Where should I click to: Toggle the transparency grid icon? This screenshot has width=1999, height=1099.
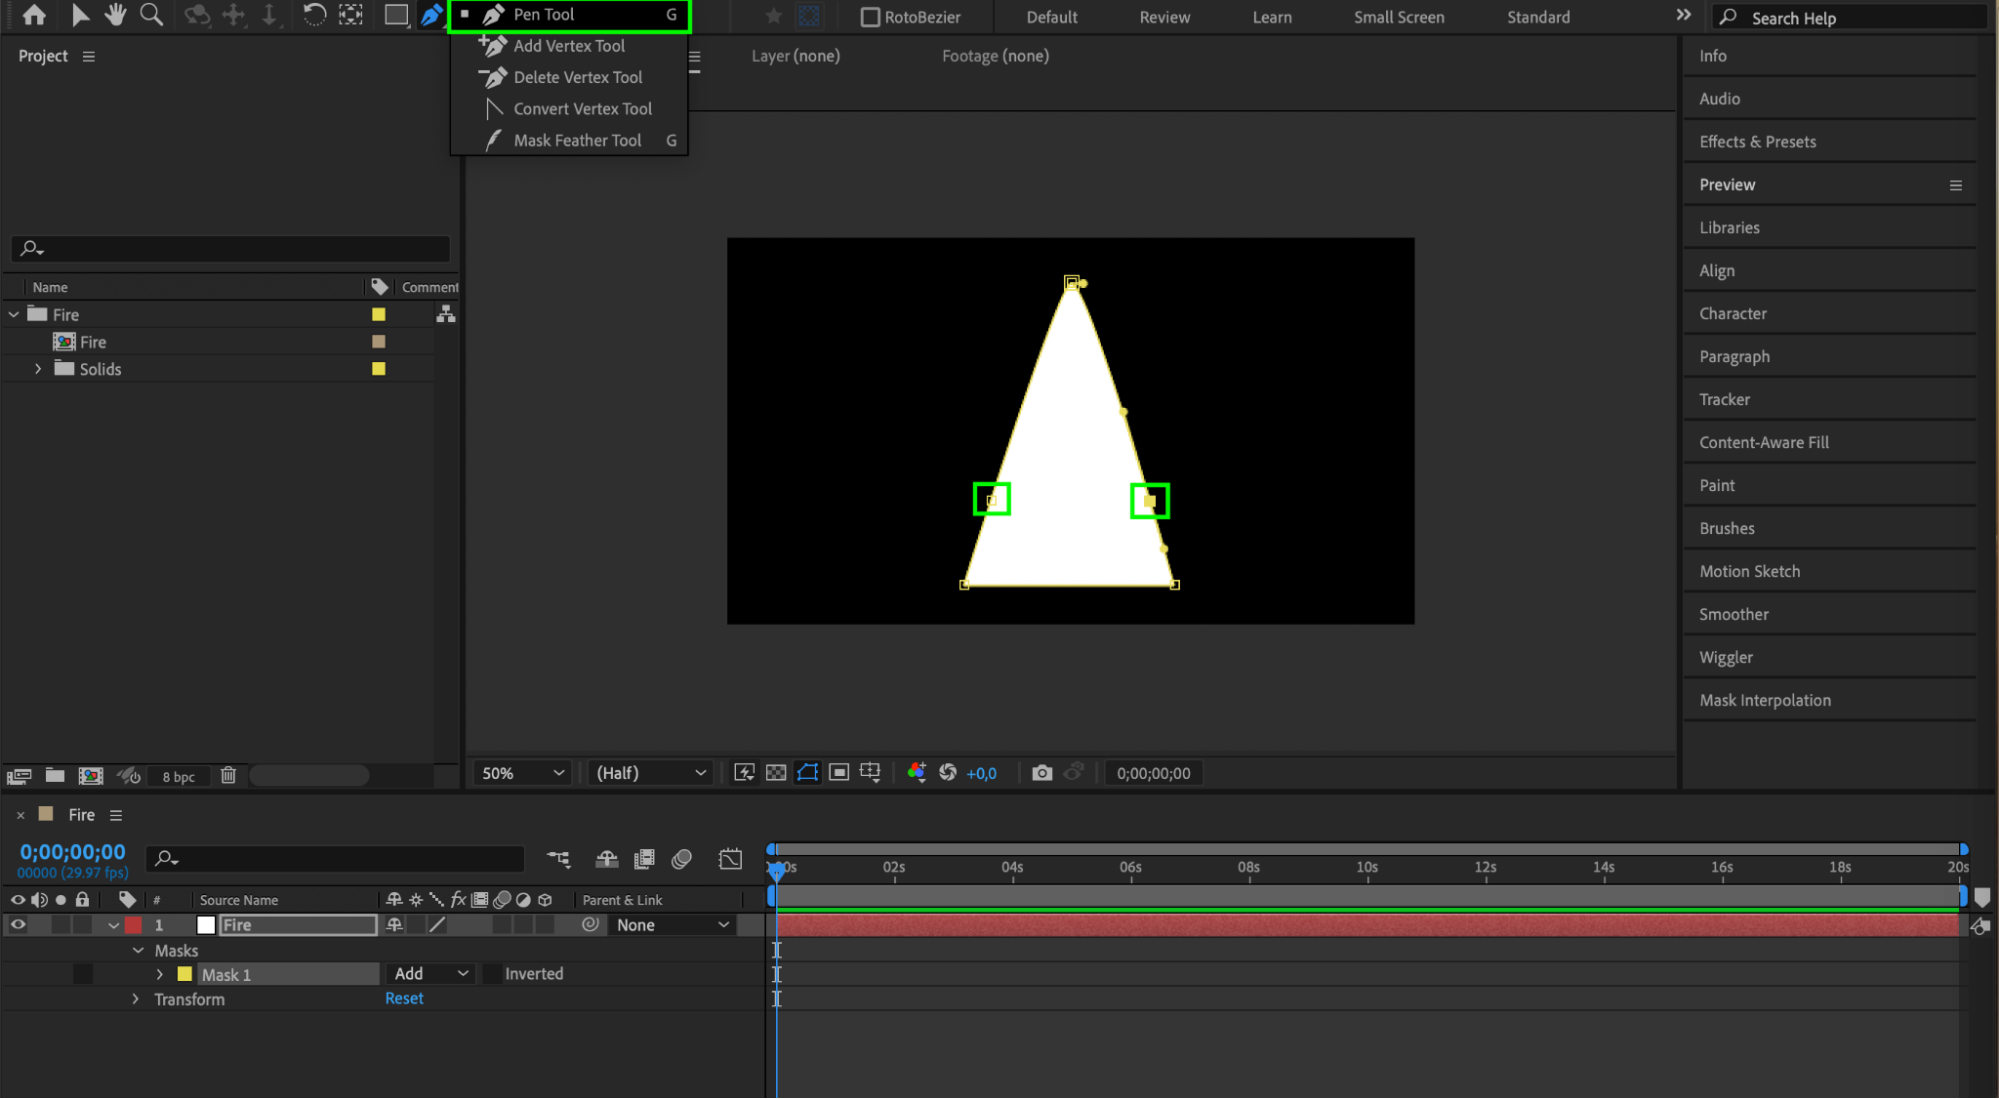pos(776,773)
